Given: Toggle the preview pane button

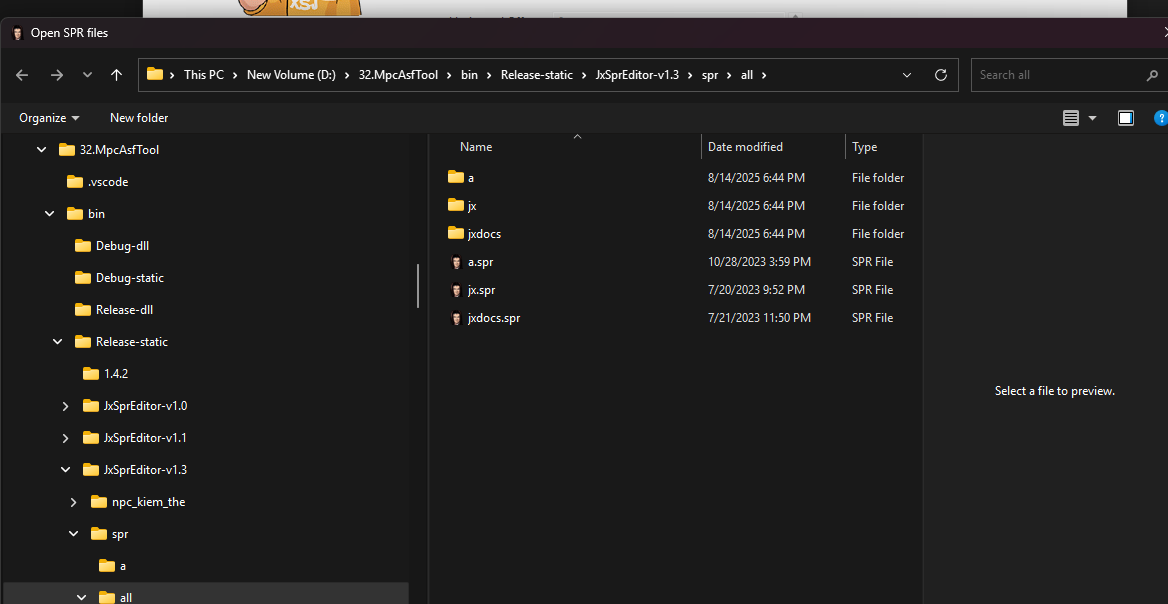Looking at the screenshot, I should click(x=1126, y=118).
